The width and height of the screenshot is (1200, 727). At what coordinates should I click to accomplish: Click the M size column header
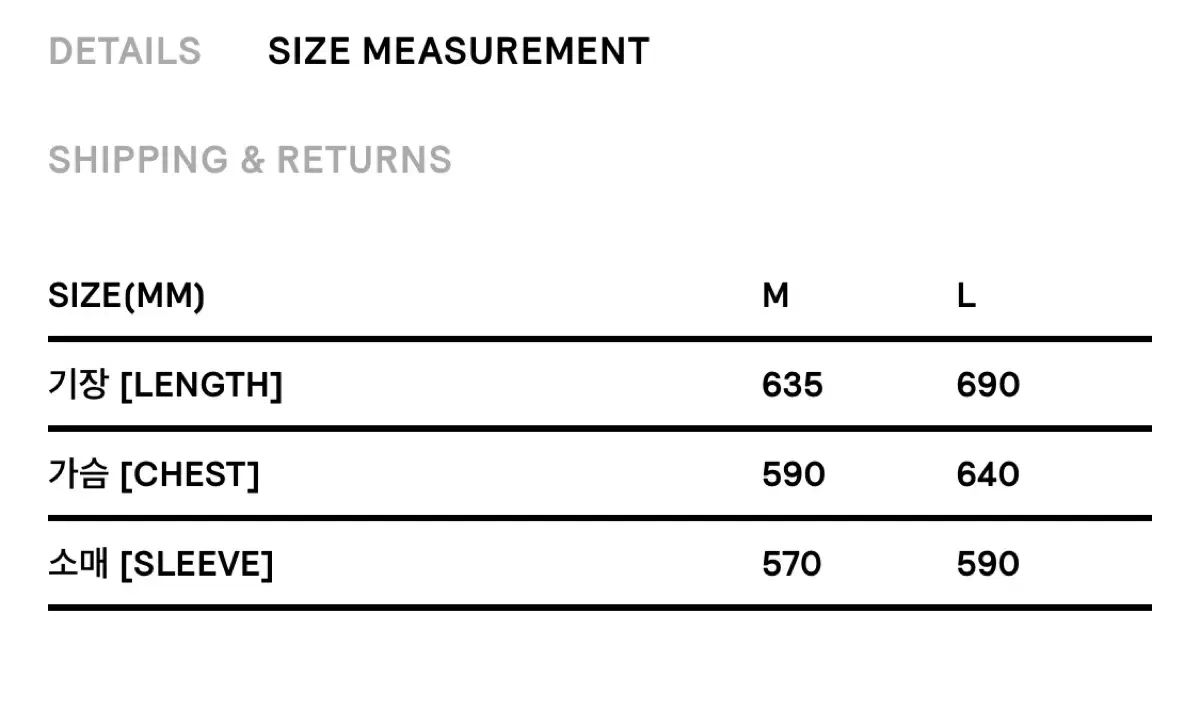[x=775, y=296]
